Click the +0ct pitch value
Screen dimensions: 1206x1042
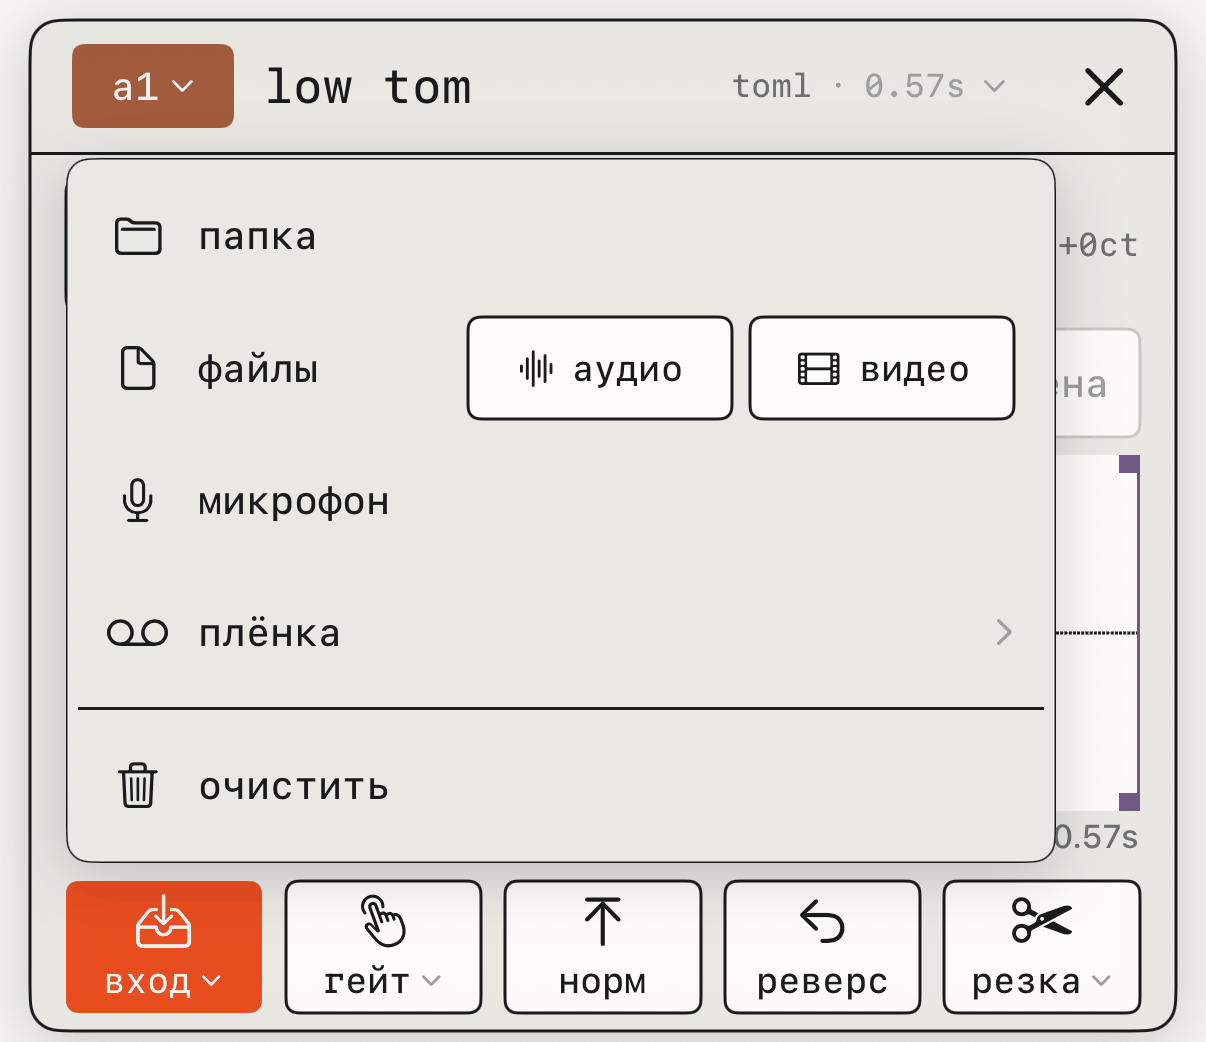pyautogui.click(x=1098, y=246)
